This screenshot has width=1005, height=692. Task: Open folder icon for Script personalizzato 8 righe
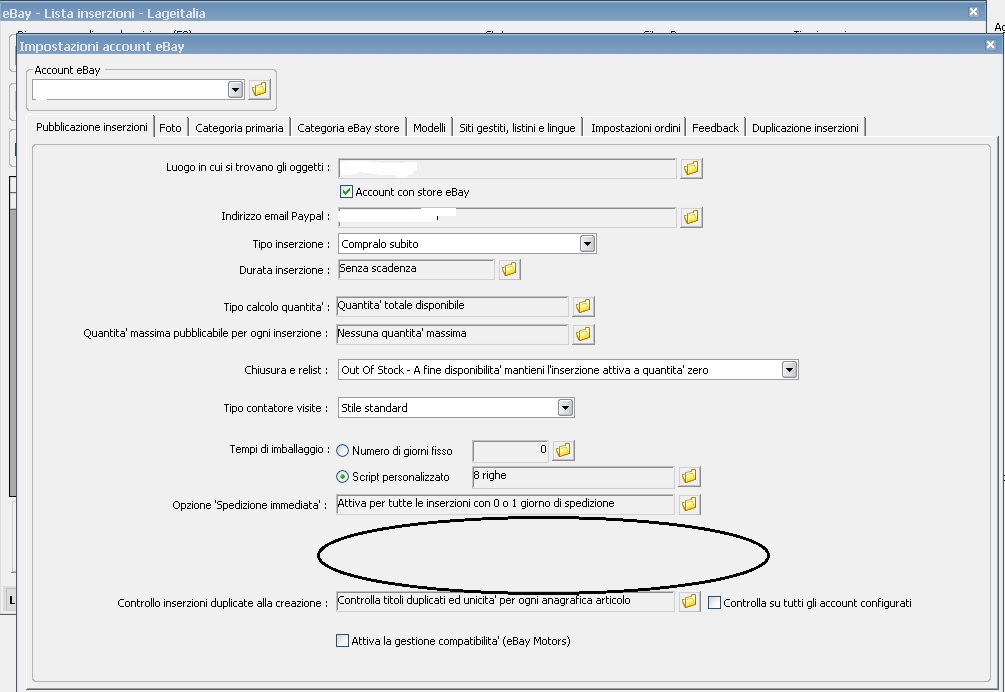(689, 476)
